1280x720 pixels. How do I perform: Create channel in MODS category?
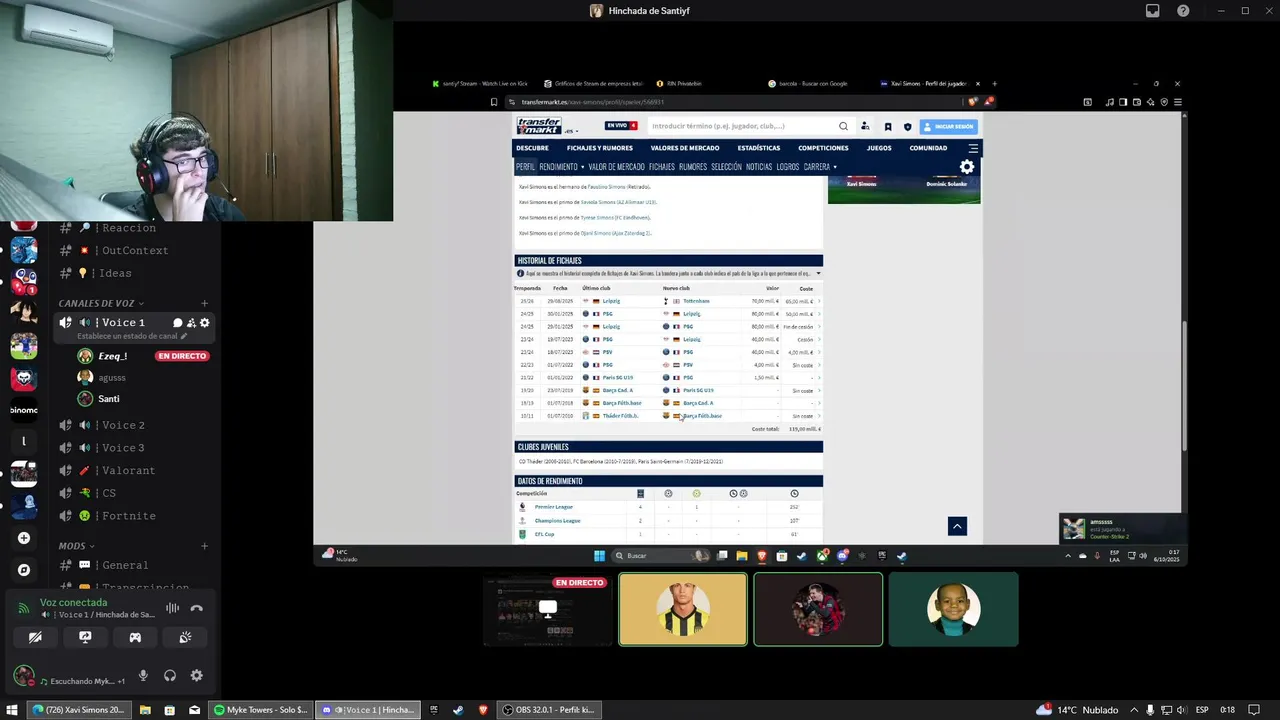click(x=204, y=546)
